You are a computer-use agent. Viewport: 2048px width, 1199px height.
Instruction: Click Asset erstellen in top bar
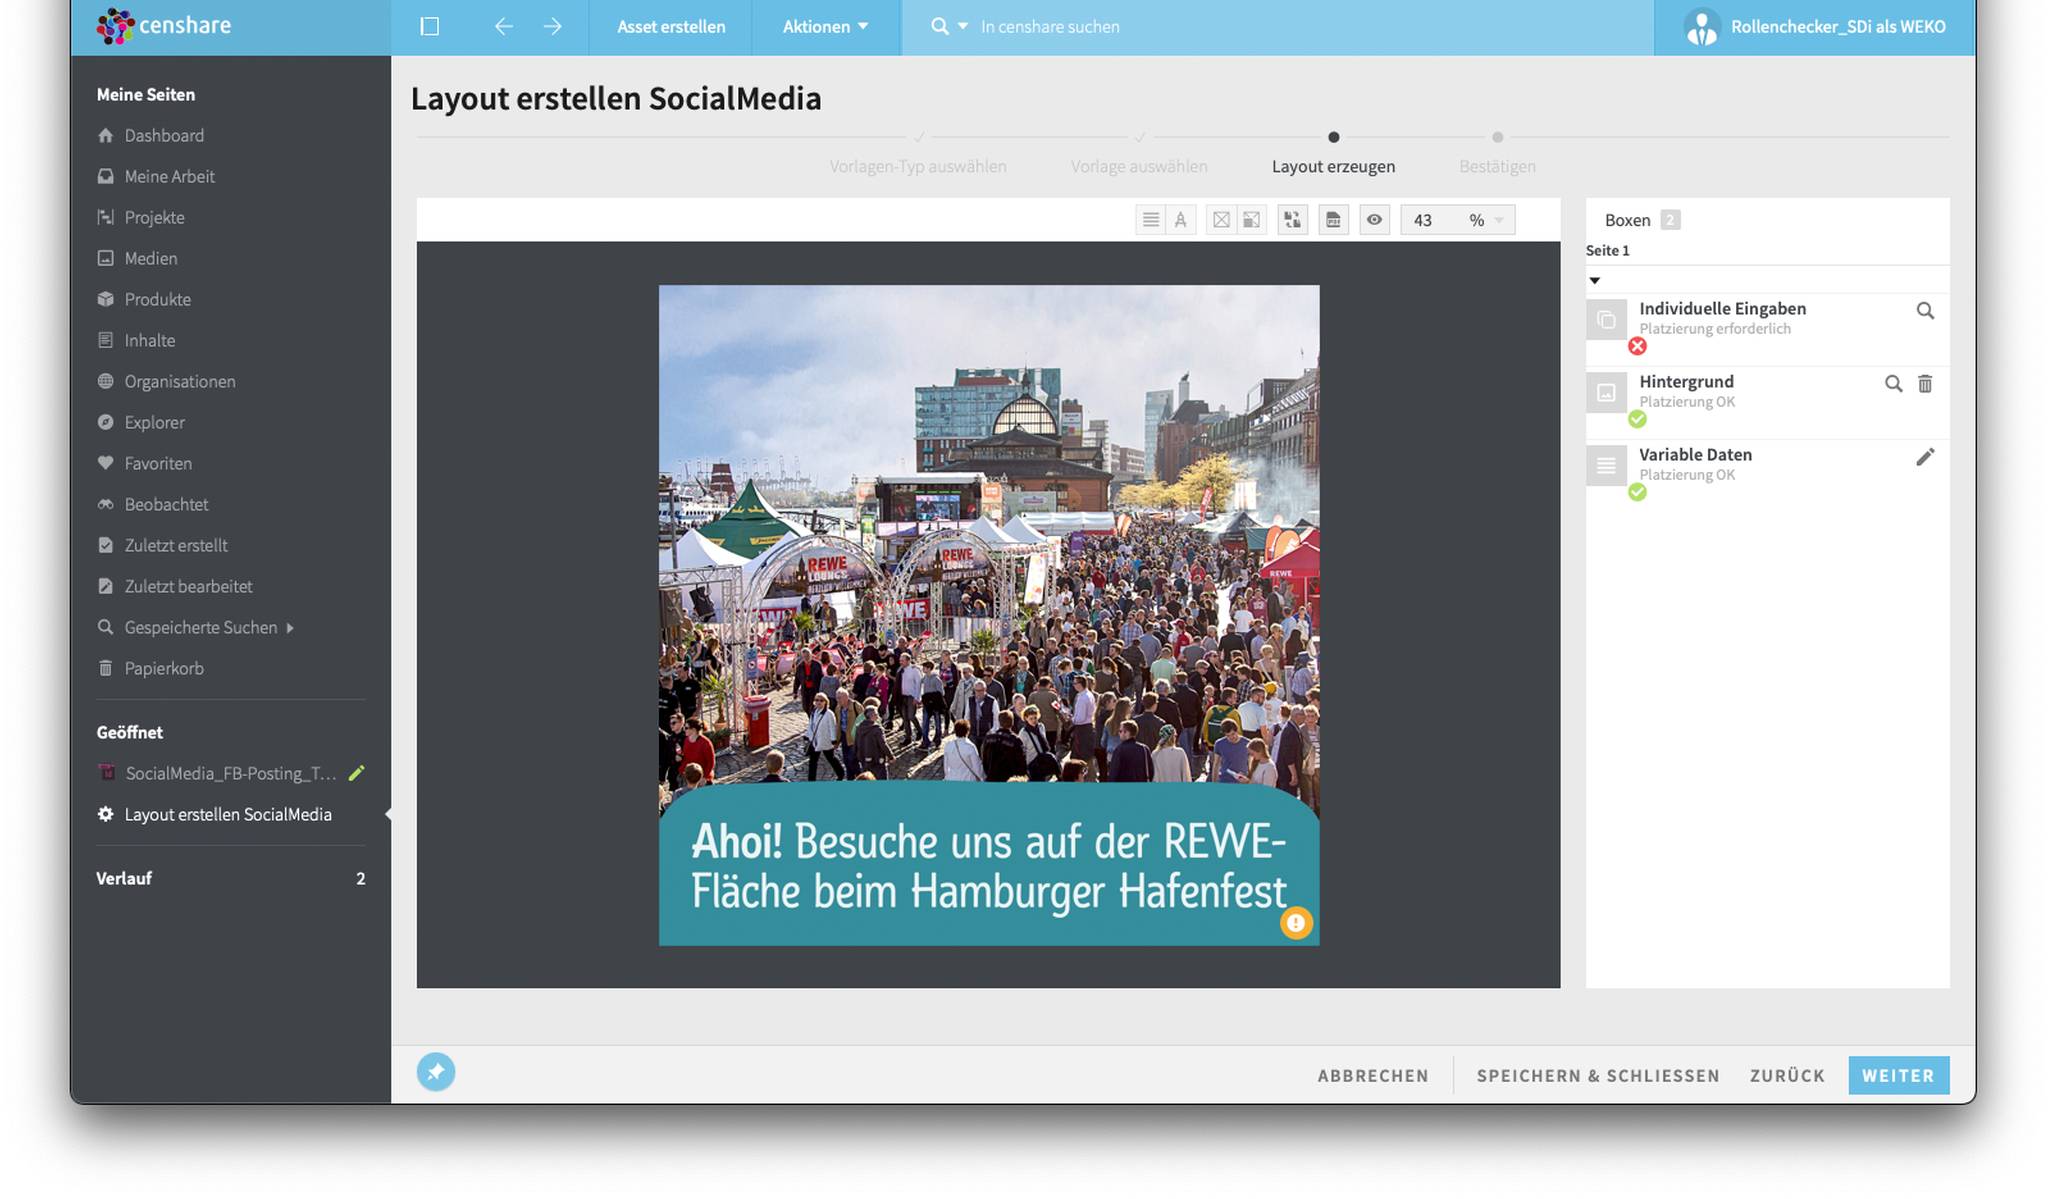671,27
